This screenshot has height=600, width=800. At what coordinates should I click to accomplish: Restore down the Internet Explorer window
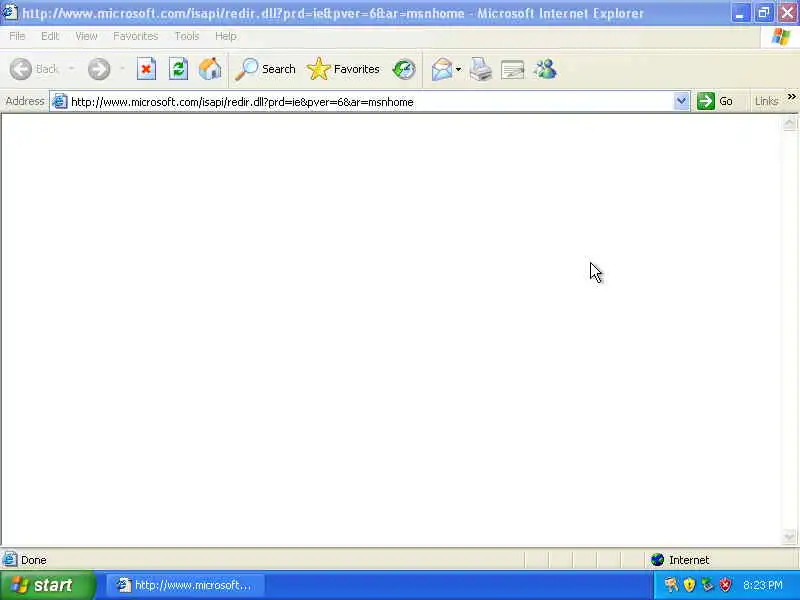(x=764, y=13)
